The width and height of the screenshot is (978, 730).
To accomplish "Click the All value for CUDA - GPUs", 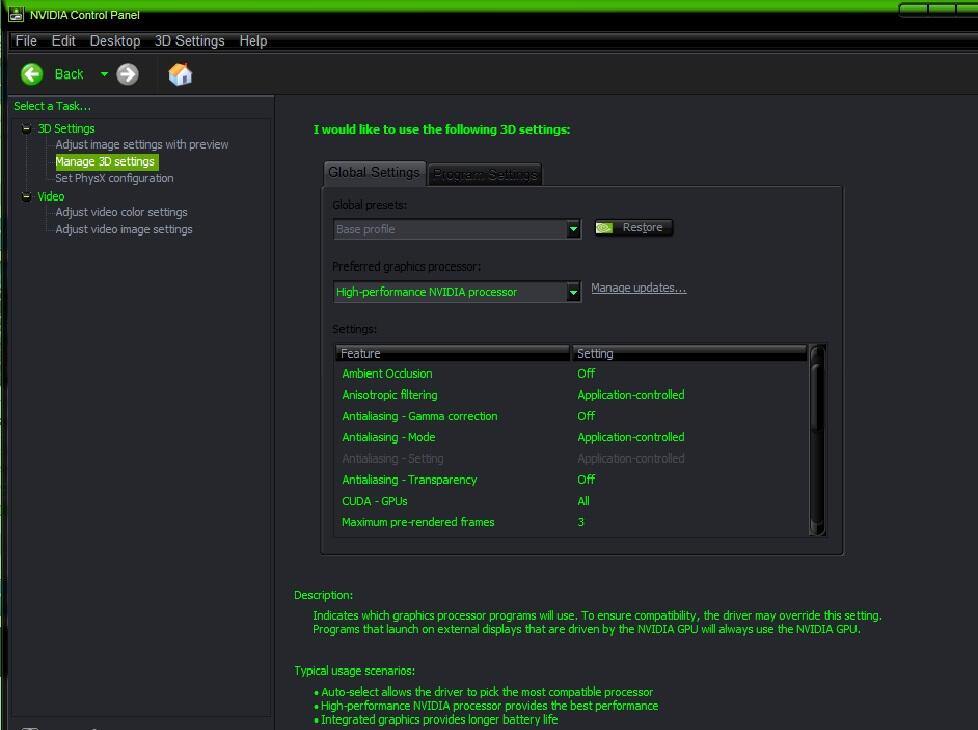I will tap(583, 501).
